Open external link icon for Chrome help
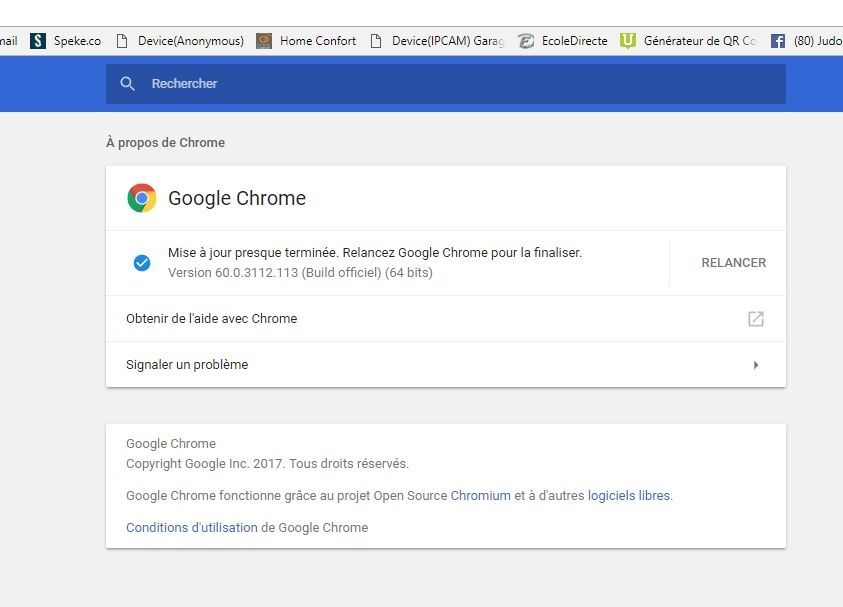843x607 pixels. point(756,319)
